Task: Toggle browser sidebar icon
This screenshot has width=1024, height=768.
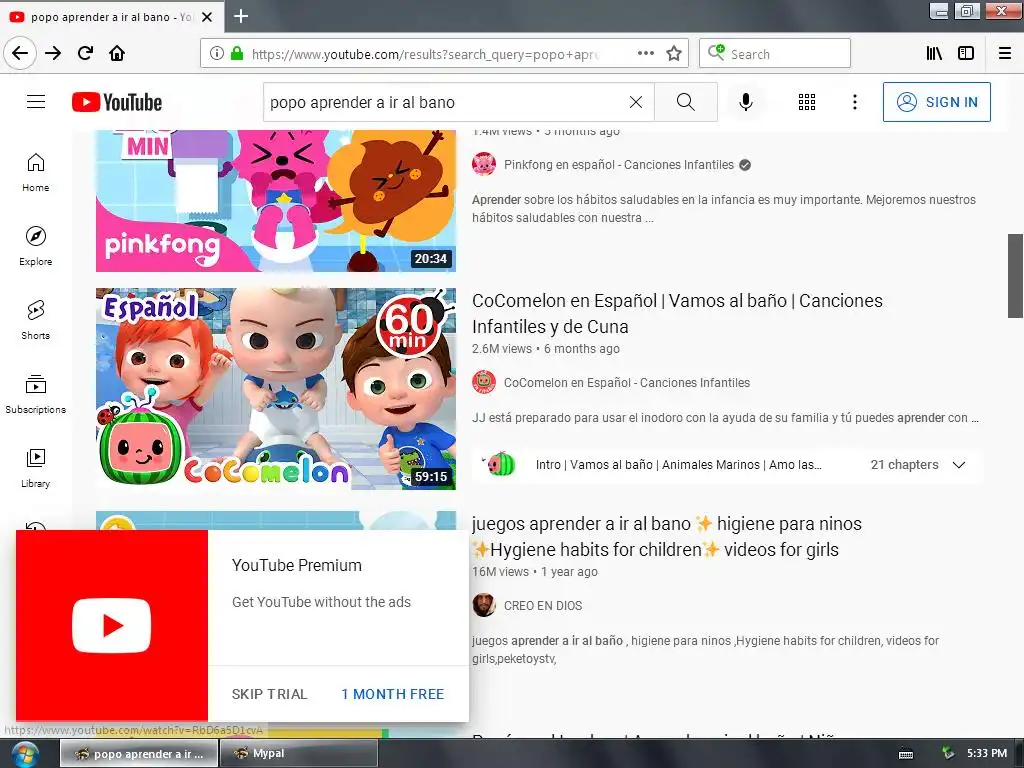Action: click(x=966, y=53)
